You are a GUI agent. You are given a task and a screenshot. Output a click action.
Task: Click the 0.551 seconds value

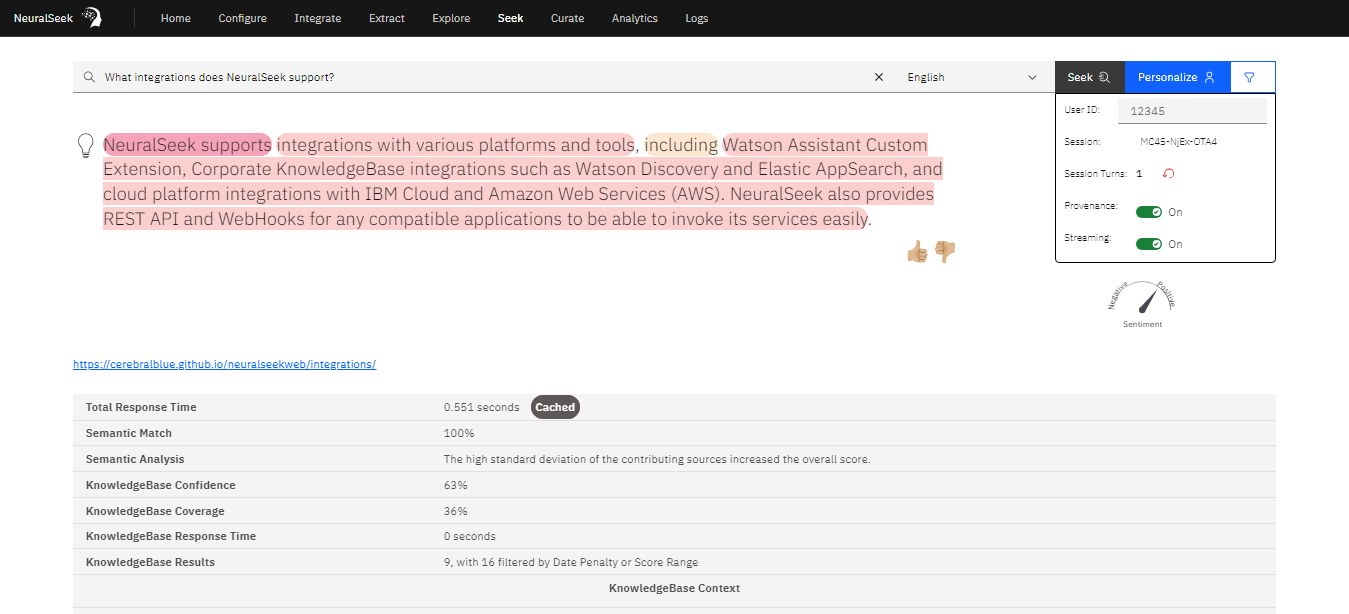tap(482, 407)
